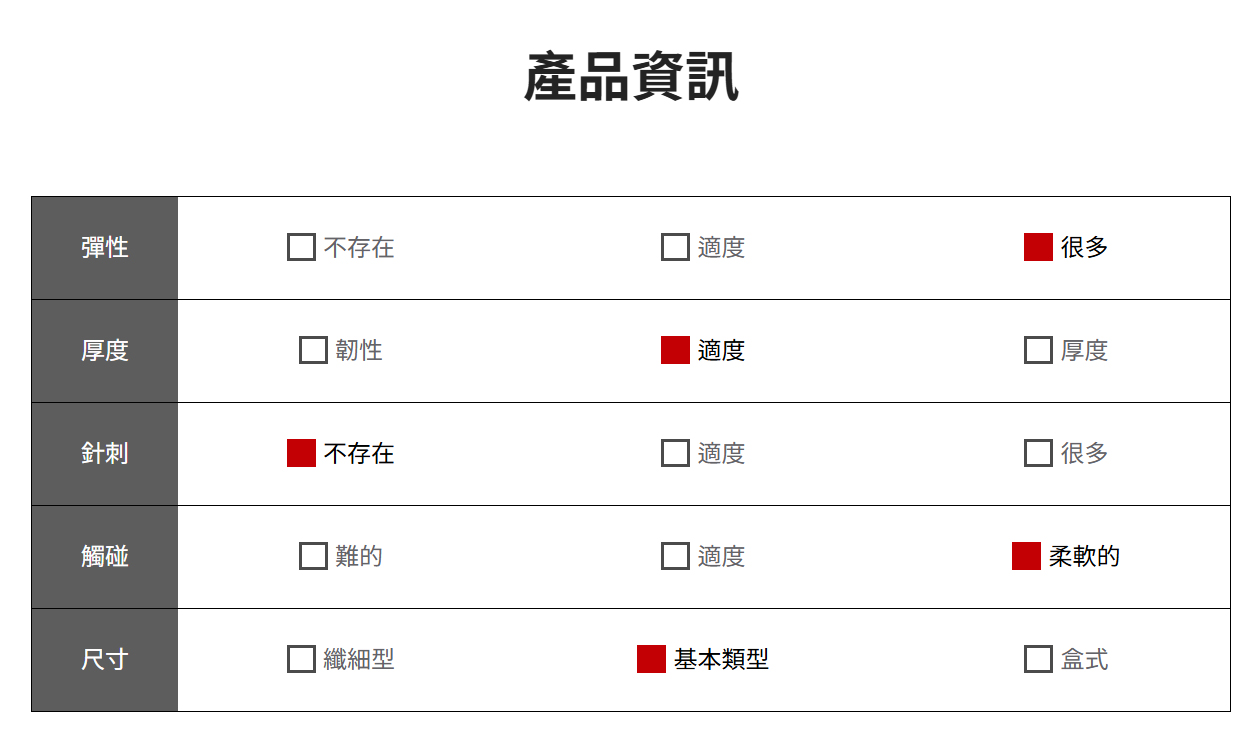
Task: Click the 觸碰 row header cell
Action: (x=105, y=556)
